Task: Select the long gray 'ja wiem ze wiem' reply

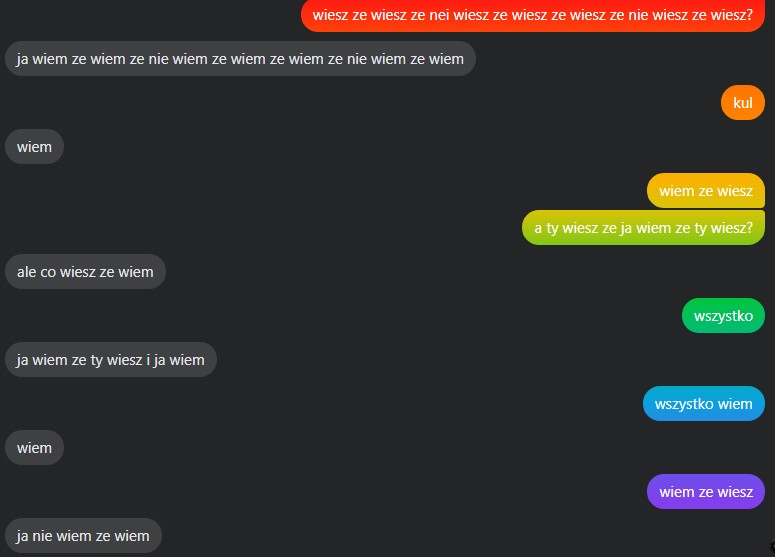Action: pyautogui.click(x=240, y=59)
